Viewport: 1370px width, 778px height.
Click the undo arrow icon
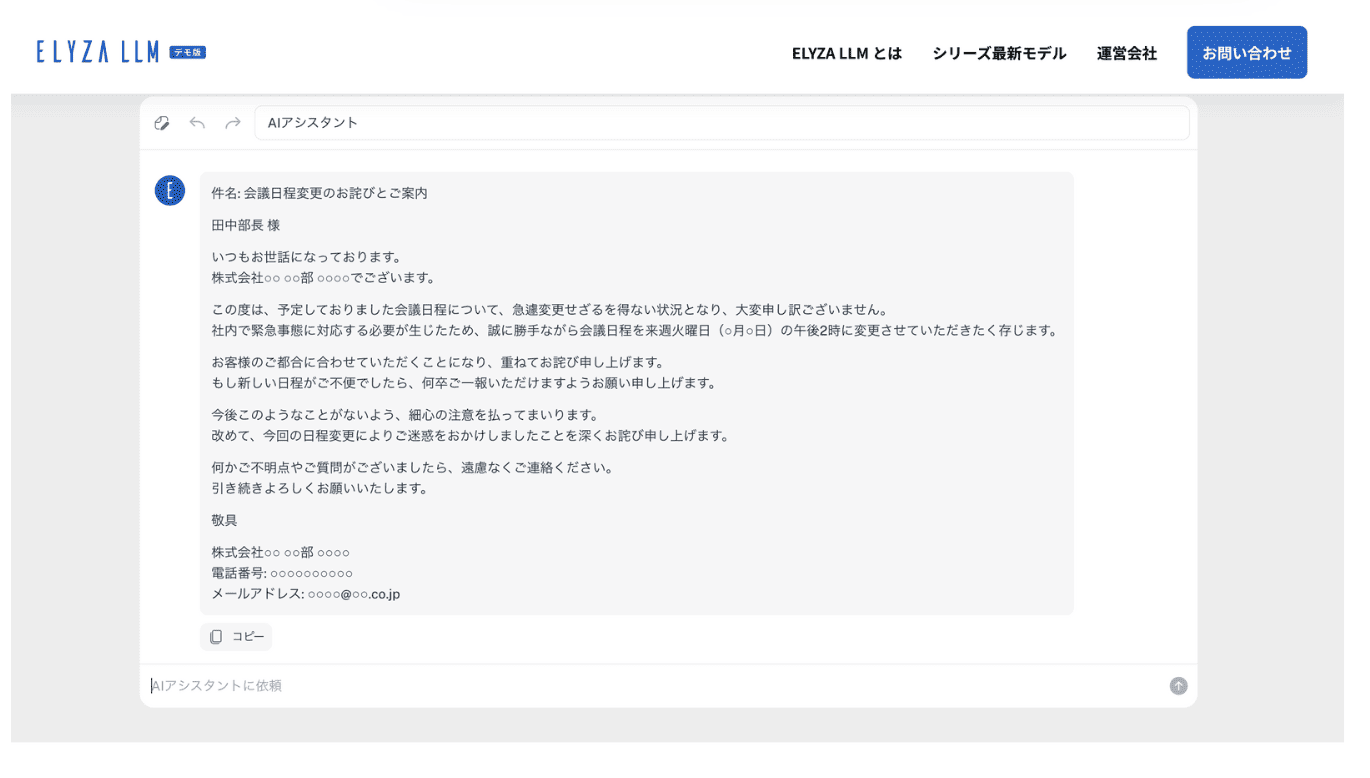(197, 123)
